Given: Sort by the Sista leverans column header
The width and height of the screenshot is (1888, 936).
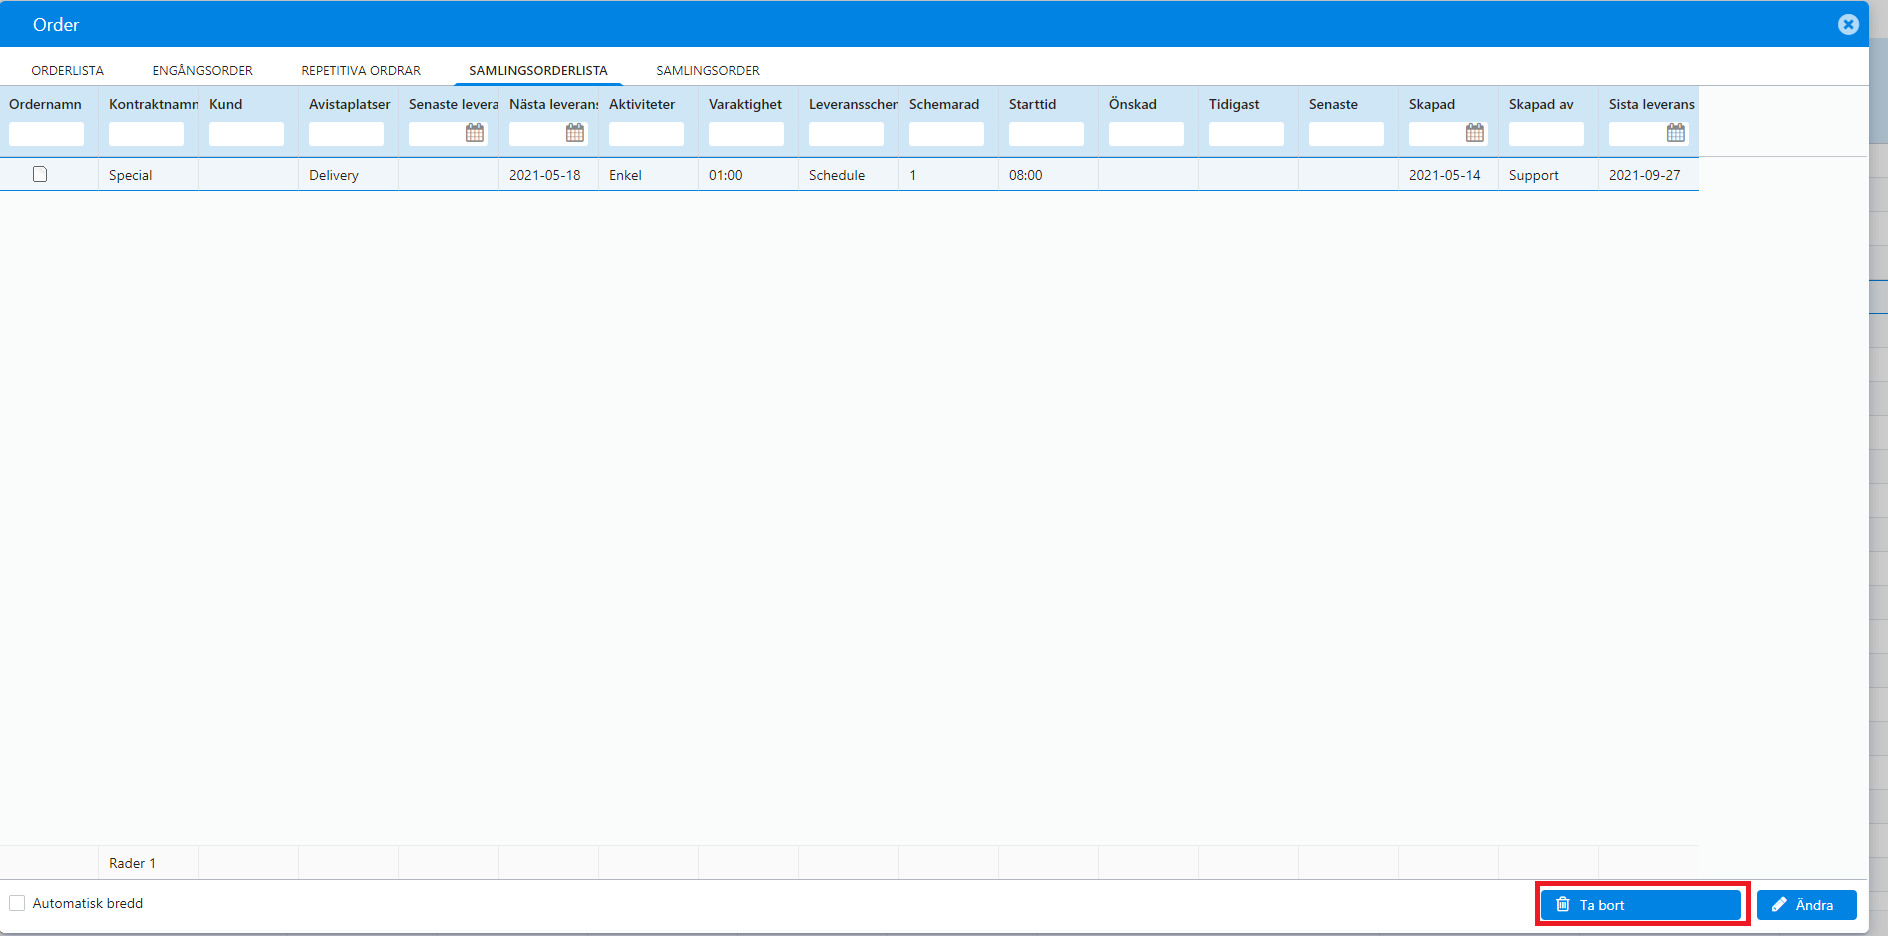Looking at the screenshot, I should 1652,104.
